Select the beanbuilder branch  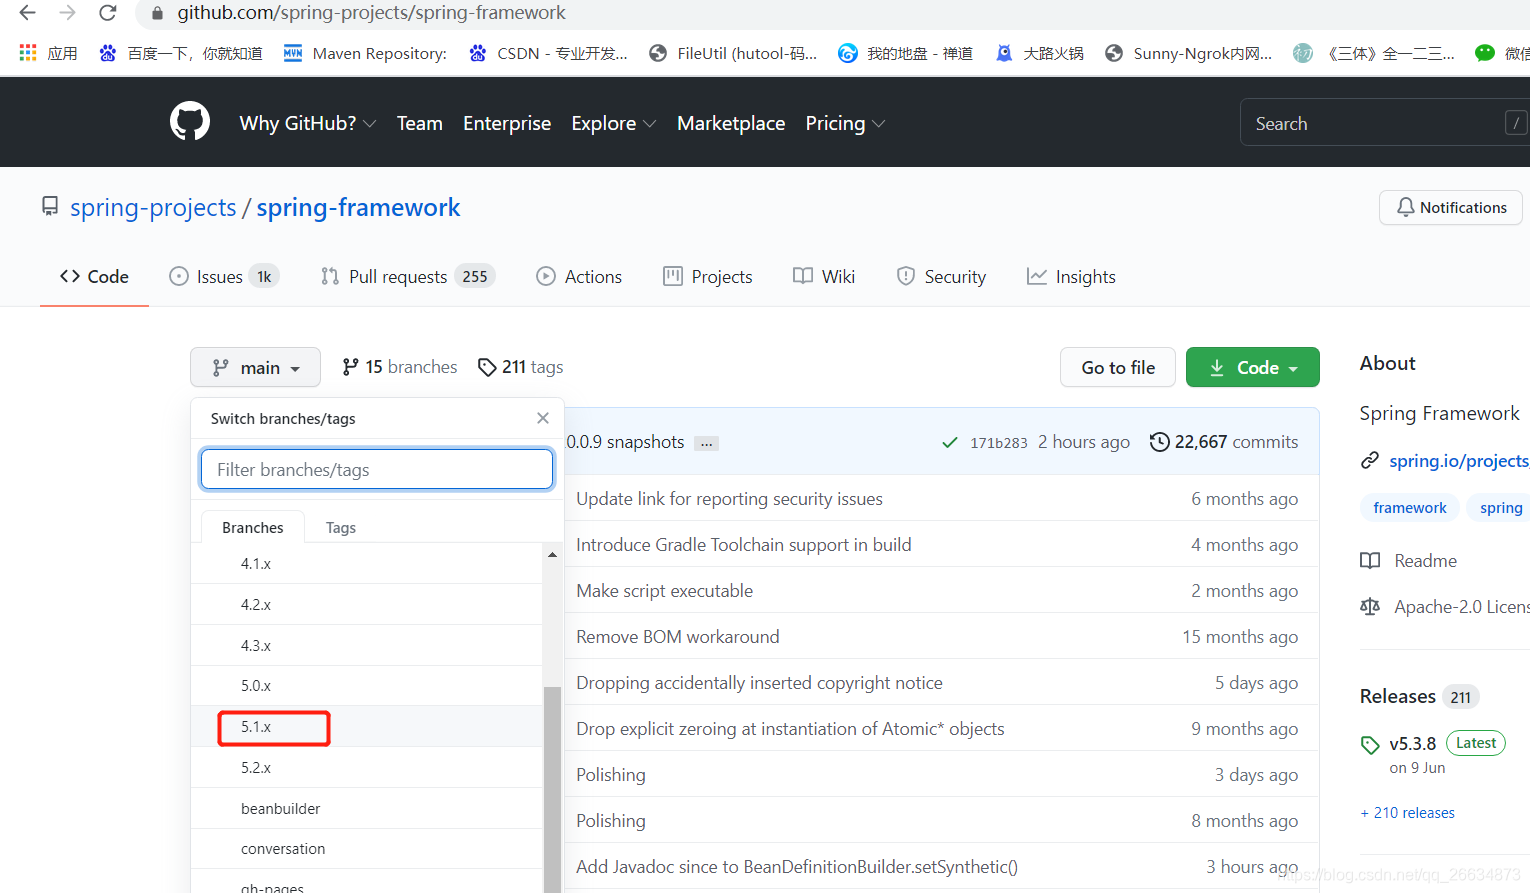pyautogui.click(x=367, y=809)
